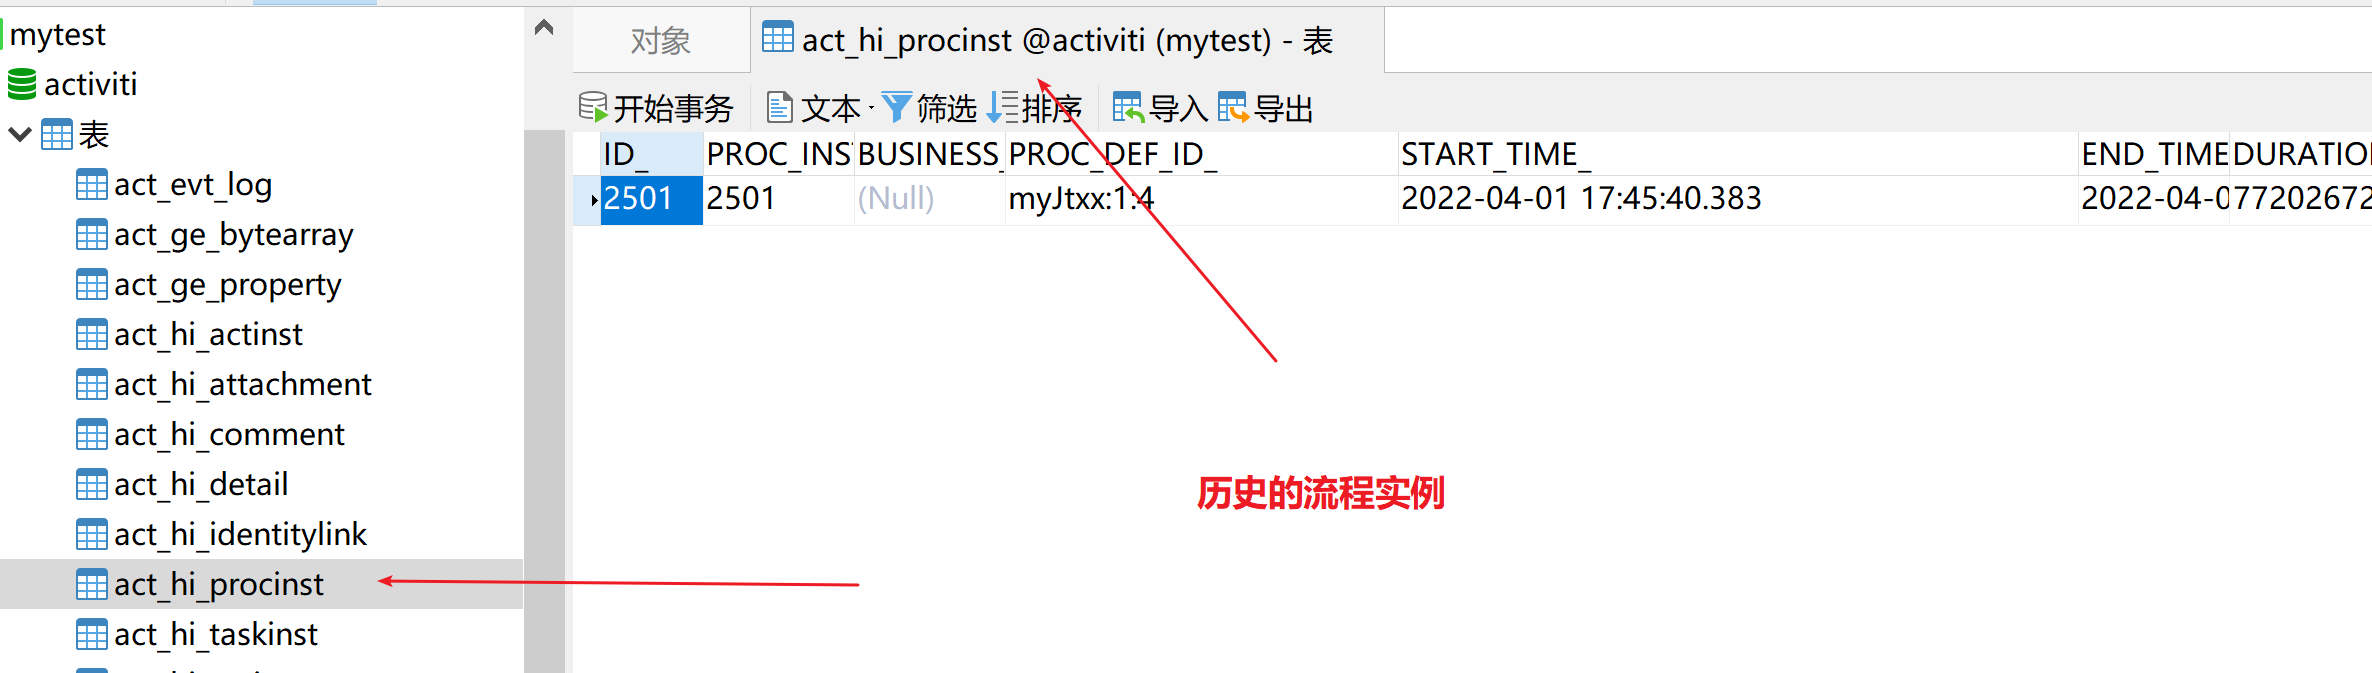Image resolution: width=2372 pixels, height=673 pixels.
Task: Click the scroll-up arrow above sidebar
Action: [544, 28]
